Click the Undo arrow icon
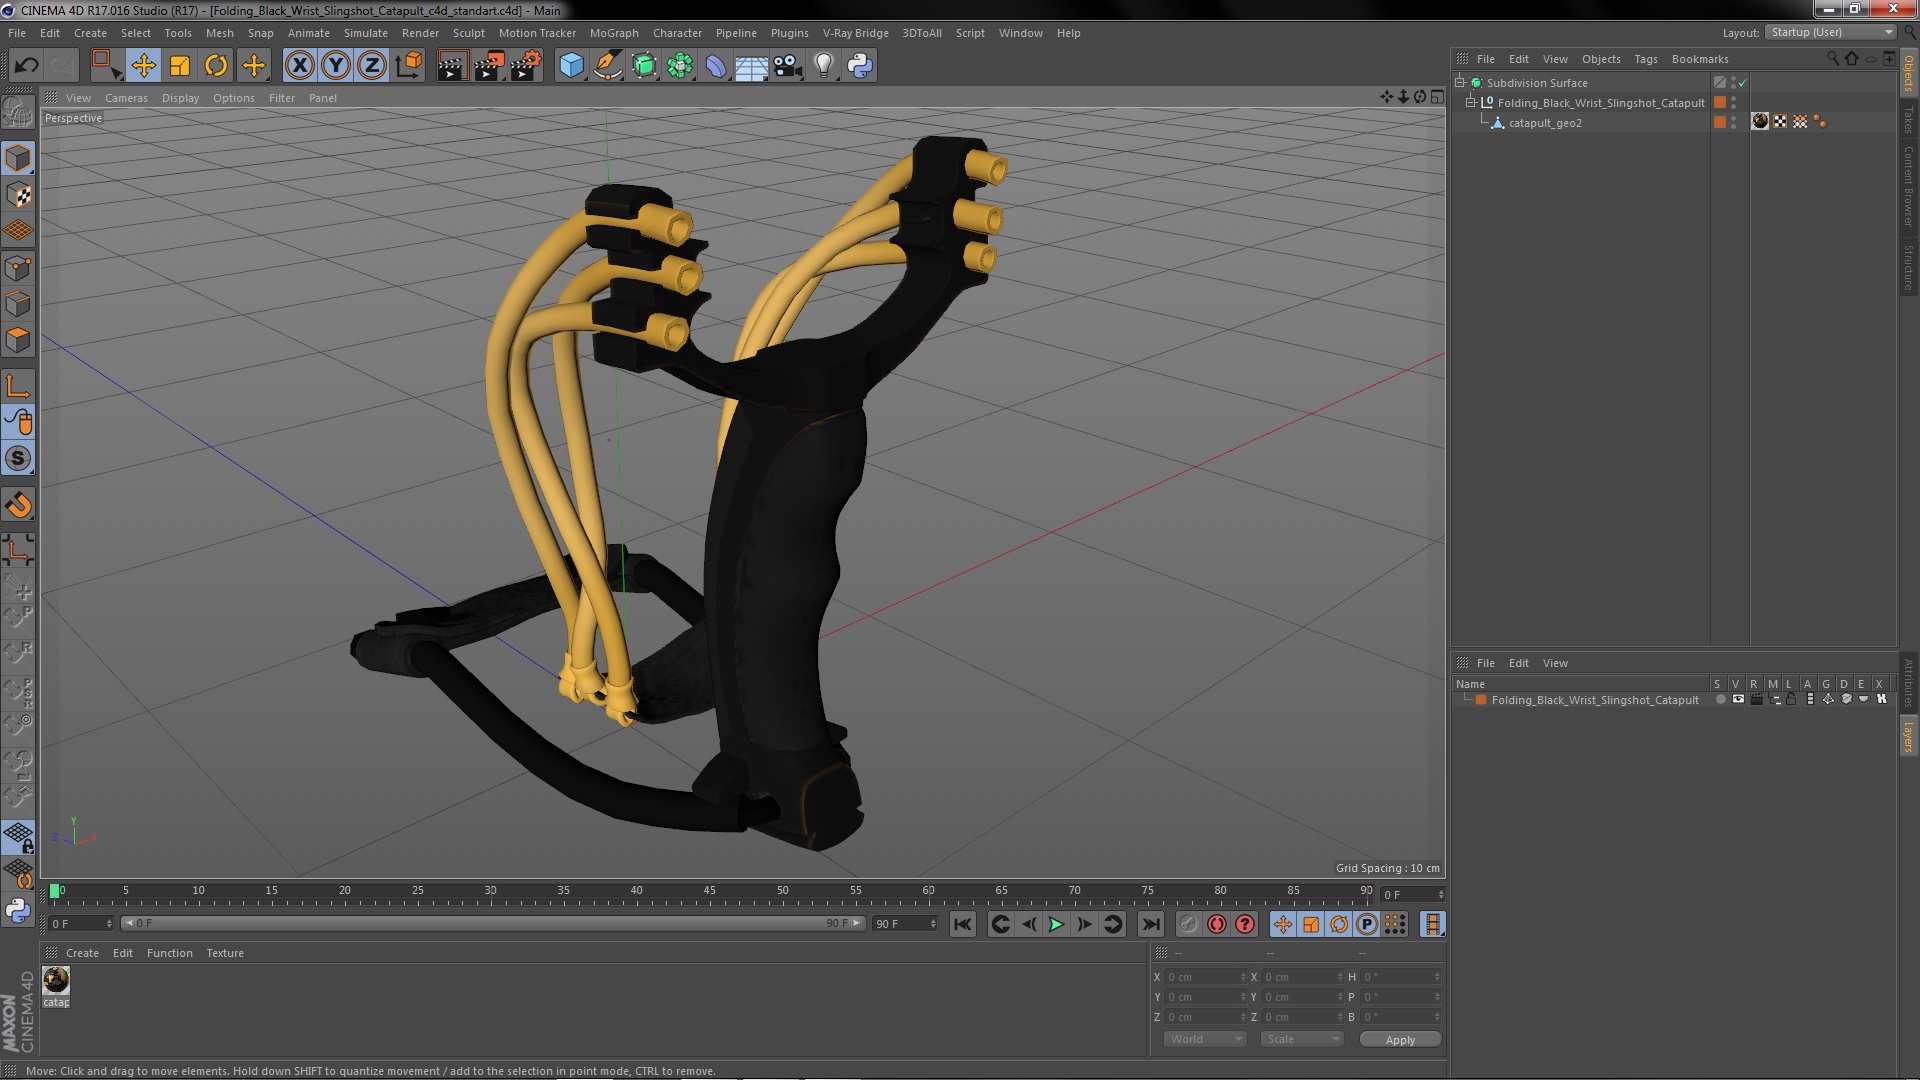Image resolution: width=1920 pixels, height=1080 pixels. point(26,66)
